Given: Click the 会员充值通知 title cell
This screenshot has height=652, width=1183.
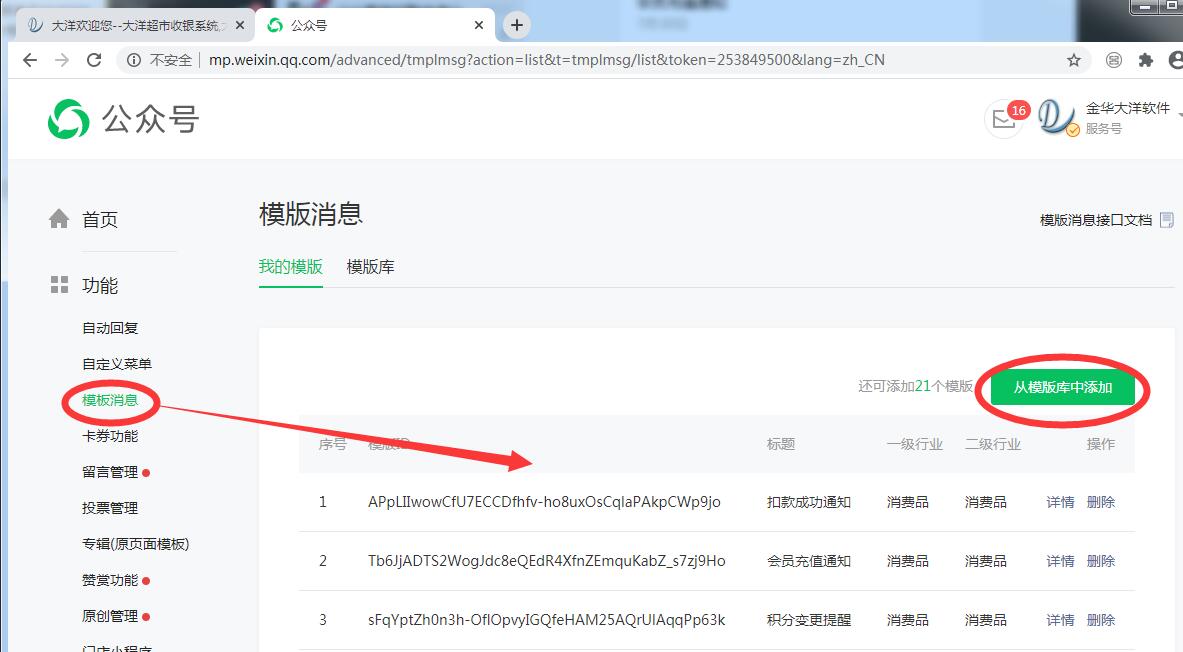Looking at the screenshot, I should click(809, 561).
